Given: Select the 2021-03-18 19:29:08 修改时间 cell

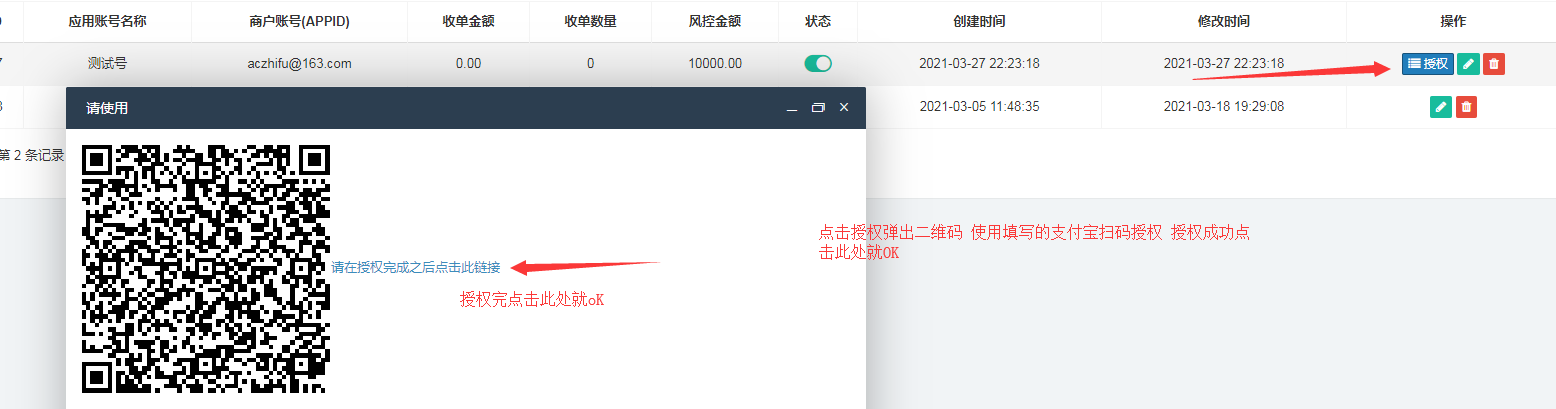Looking at the screenshot, I should 1223,106.
